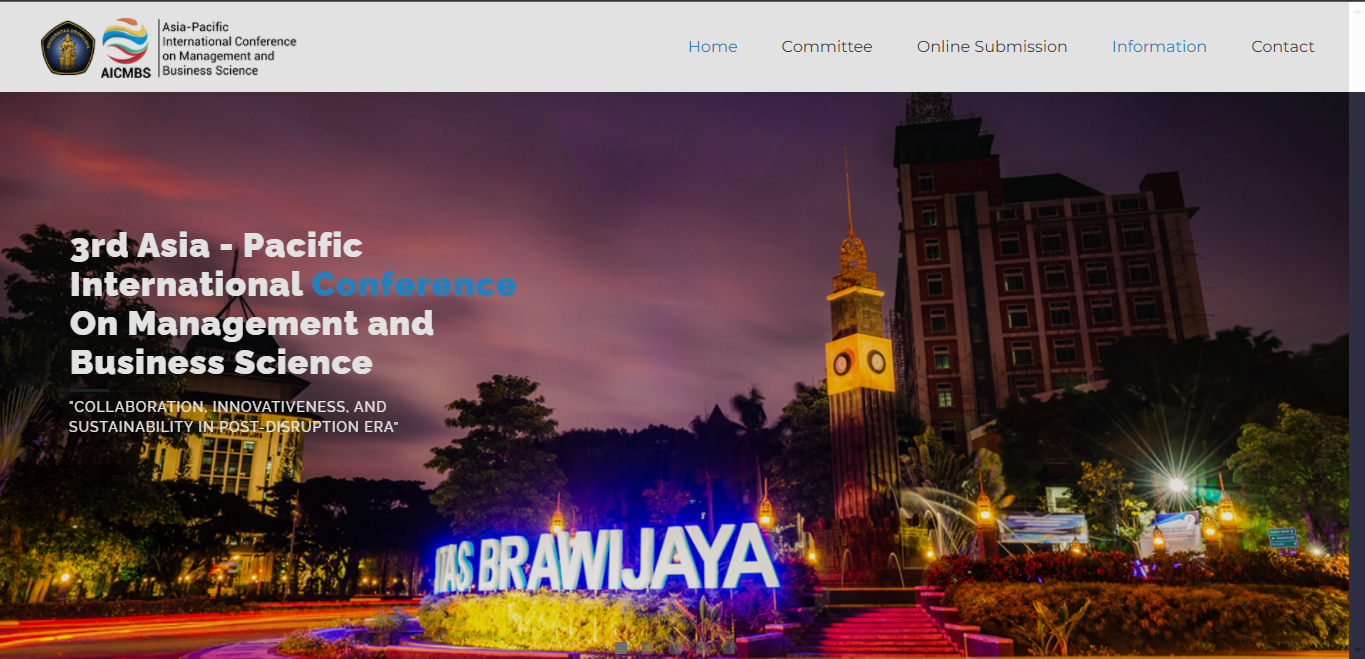Viewport: 1365px width, 659px height.
Task: Go to the fifth carousel slide indicator
Action: (x=729, y=648)
